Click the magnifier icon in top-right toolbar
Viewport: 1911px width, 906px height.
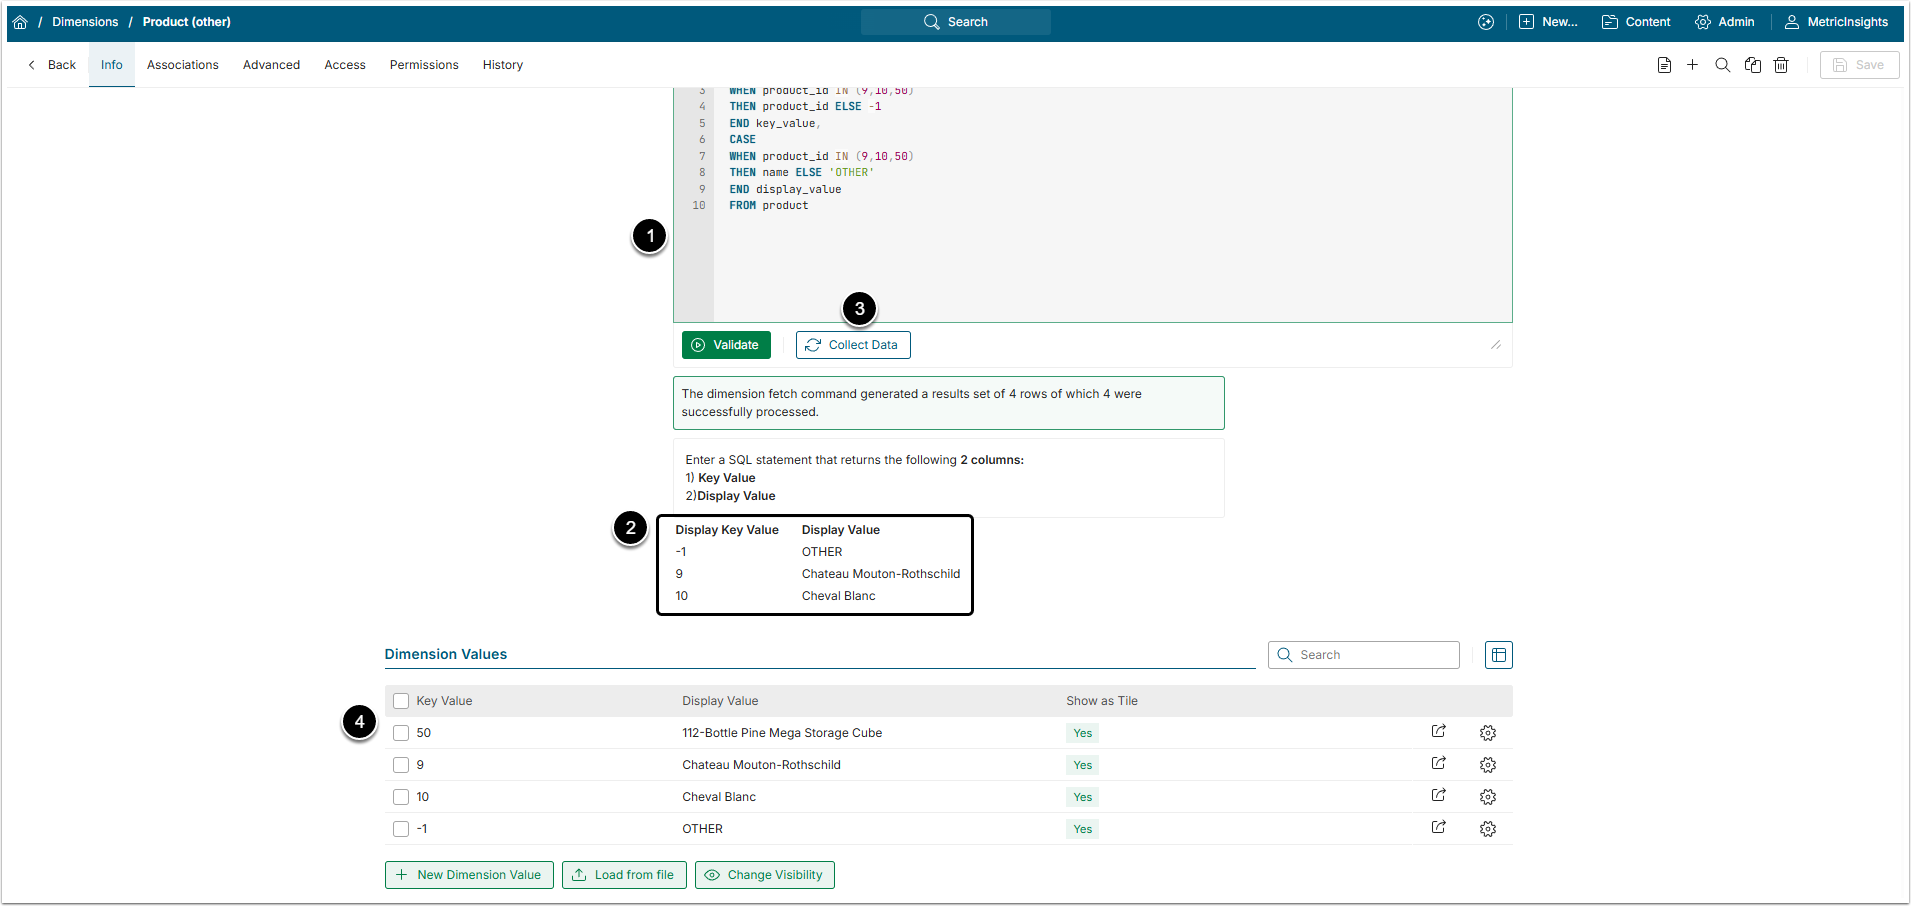tap(1722, 65)
